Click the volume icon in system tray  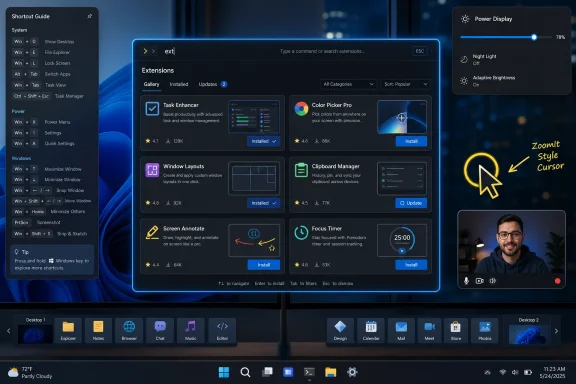point(515,373)
